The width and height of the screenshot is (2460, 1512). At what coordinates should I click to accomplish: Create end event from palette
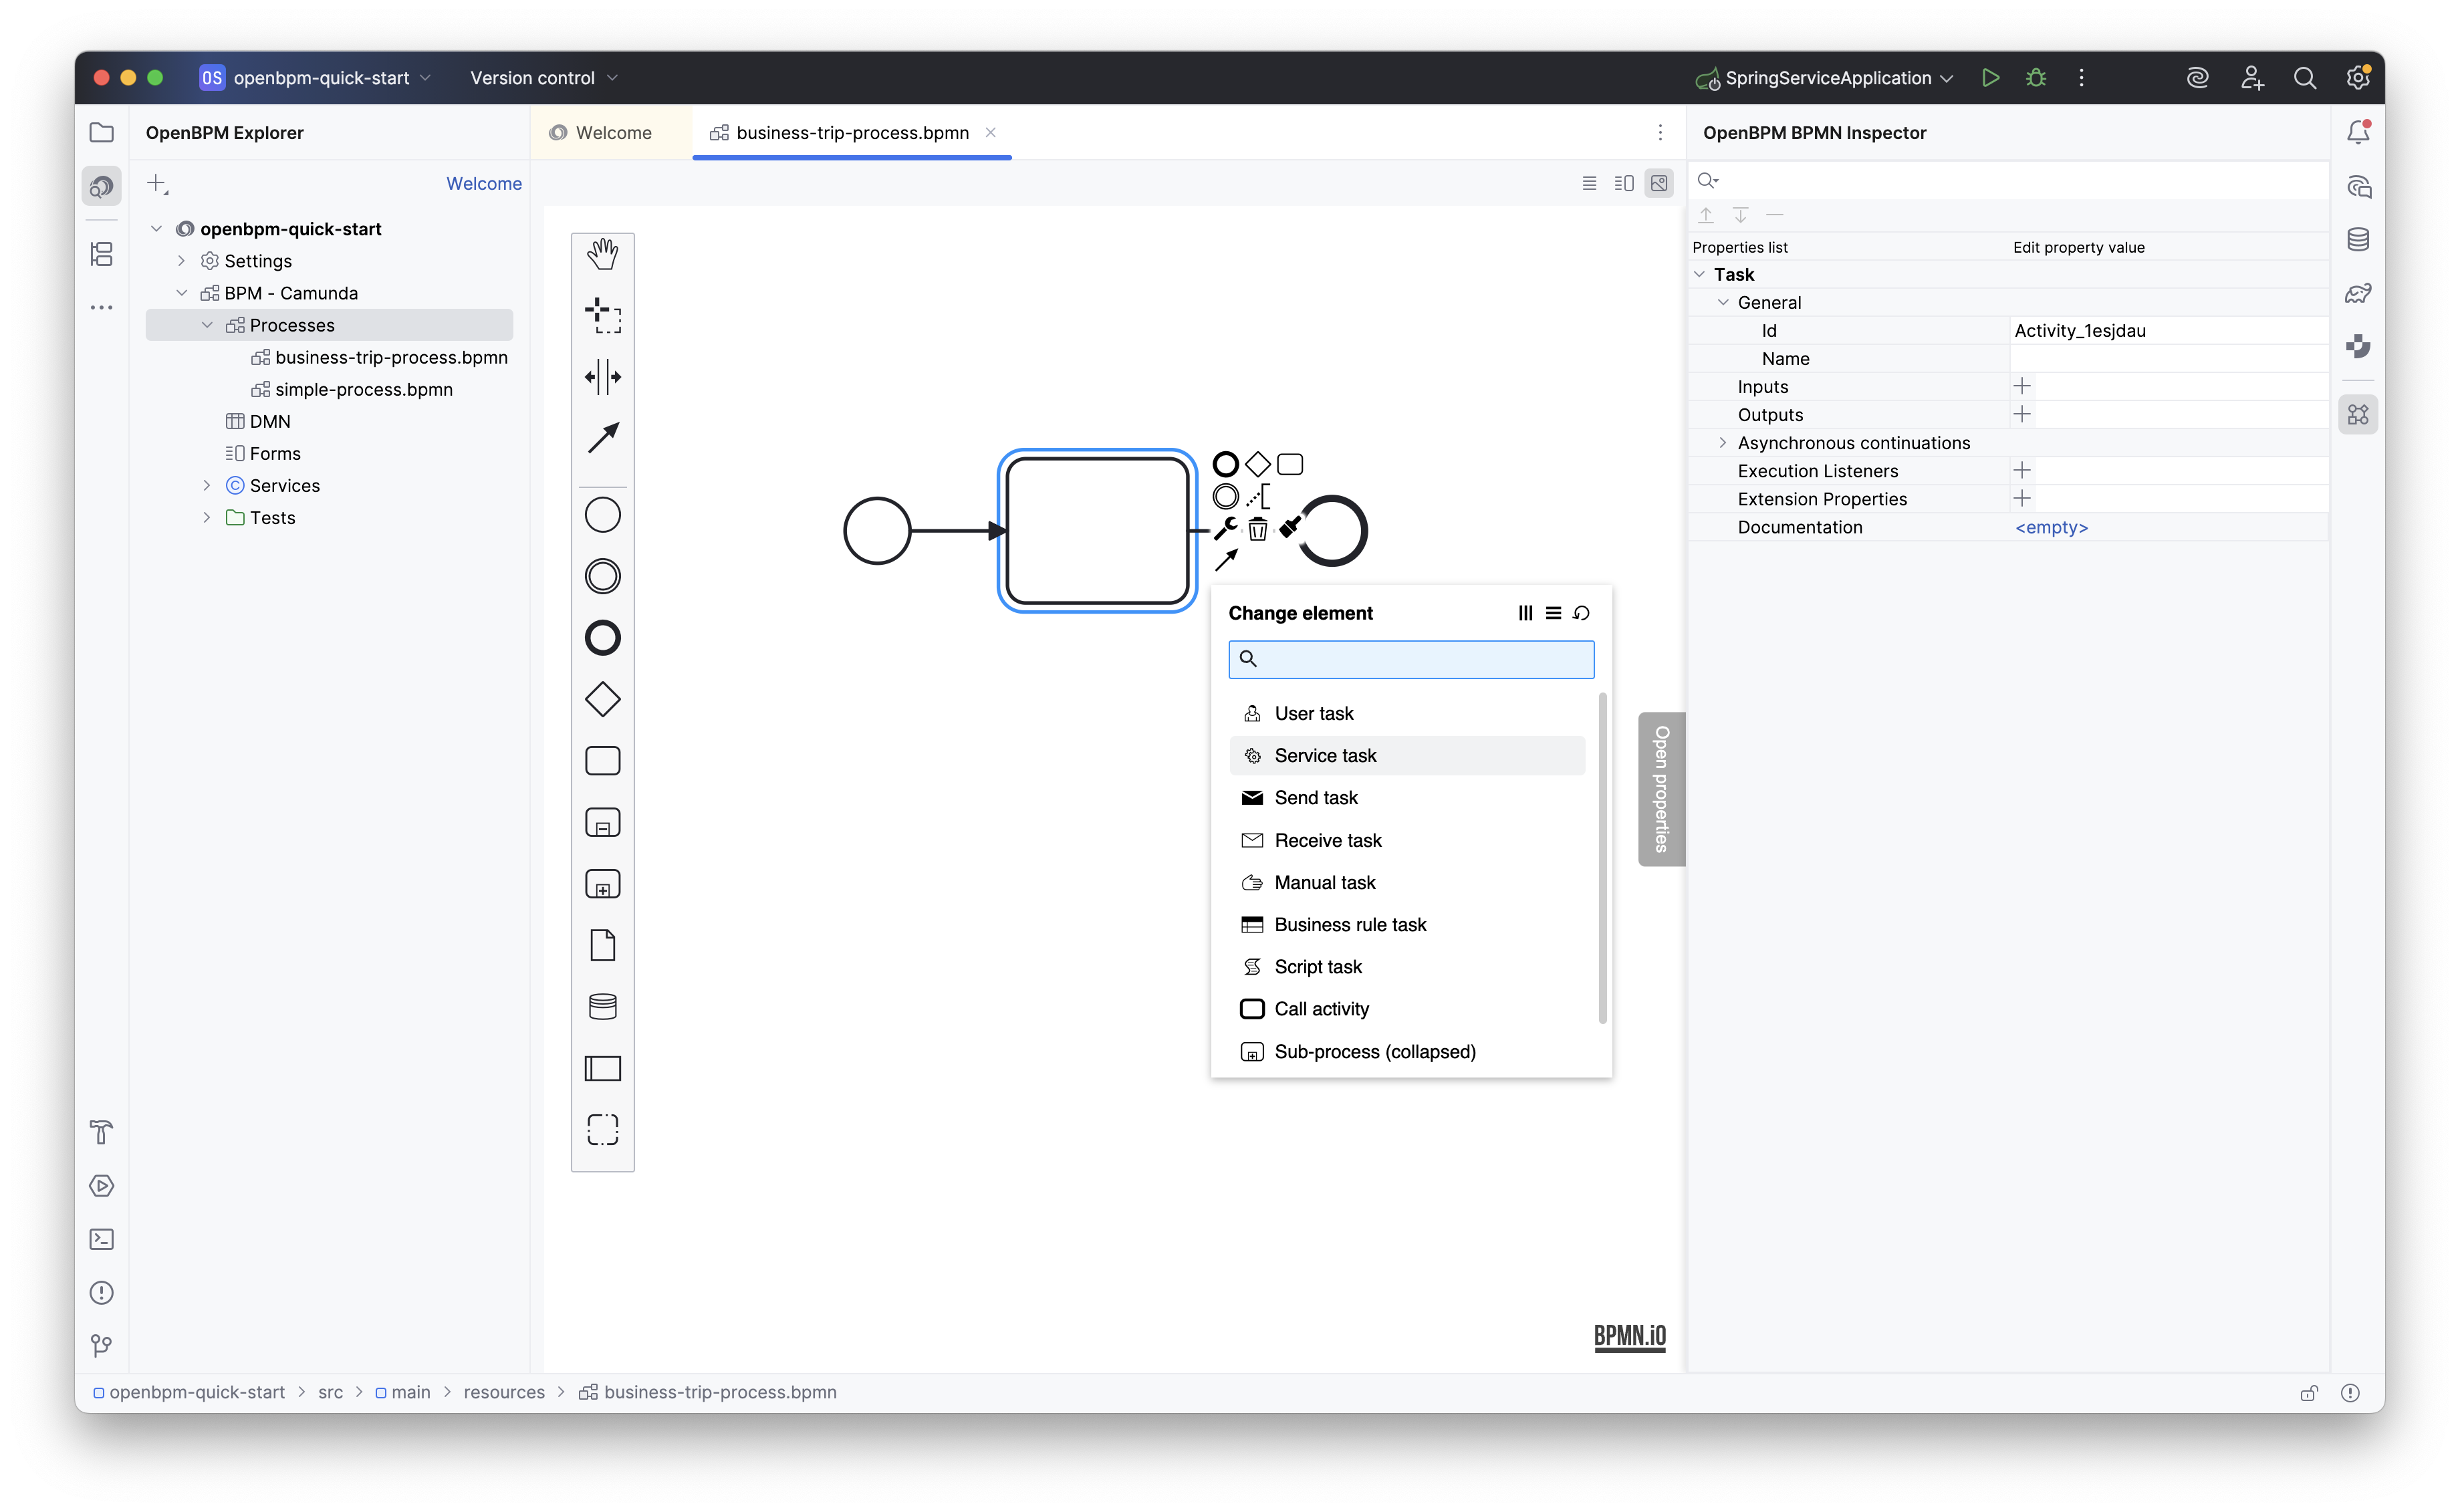point(602,638)
